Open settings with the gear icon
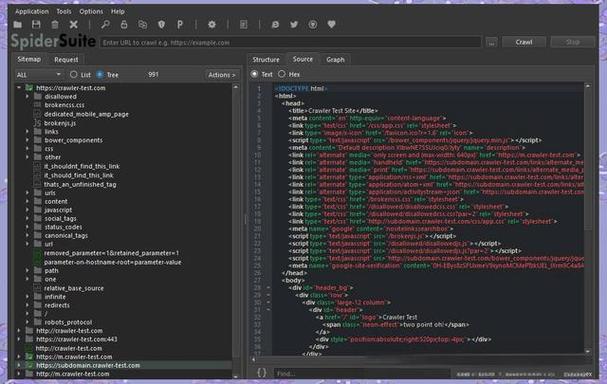Screen dimensions: 607x384 coord(212,25)
